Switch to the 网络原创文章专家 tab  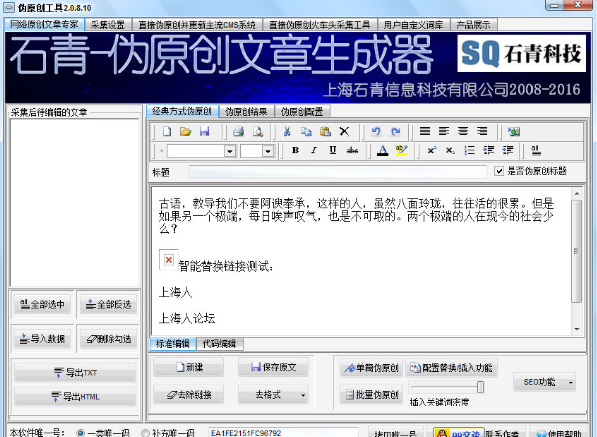[44, 24]
